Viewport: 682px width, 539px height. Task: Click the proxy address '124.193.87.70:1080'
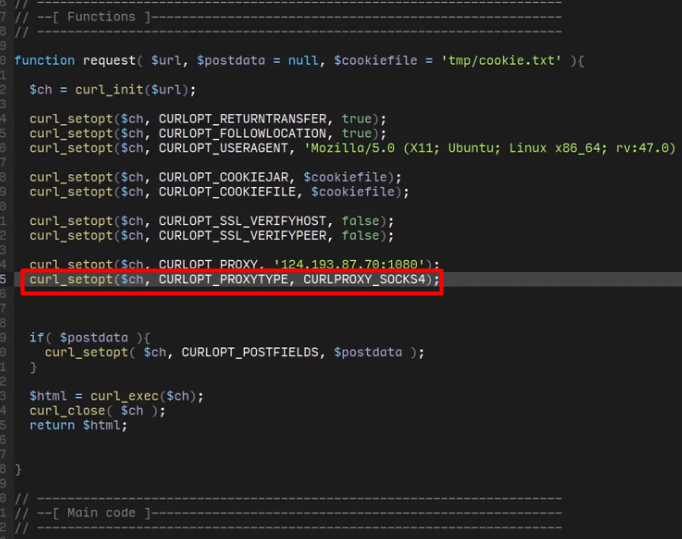(x=349, y=264)
